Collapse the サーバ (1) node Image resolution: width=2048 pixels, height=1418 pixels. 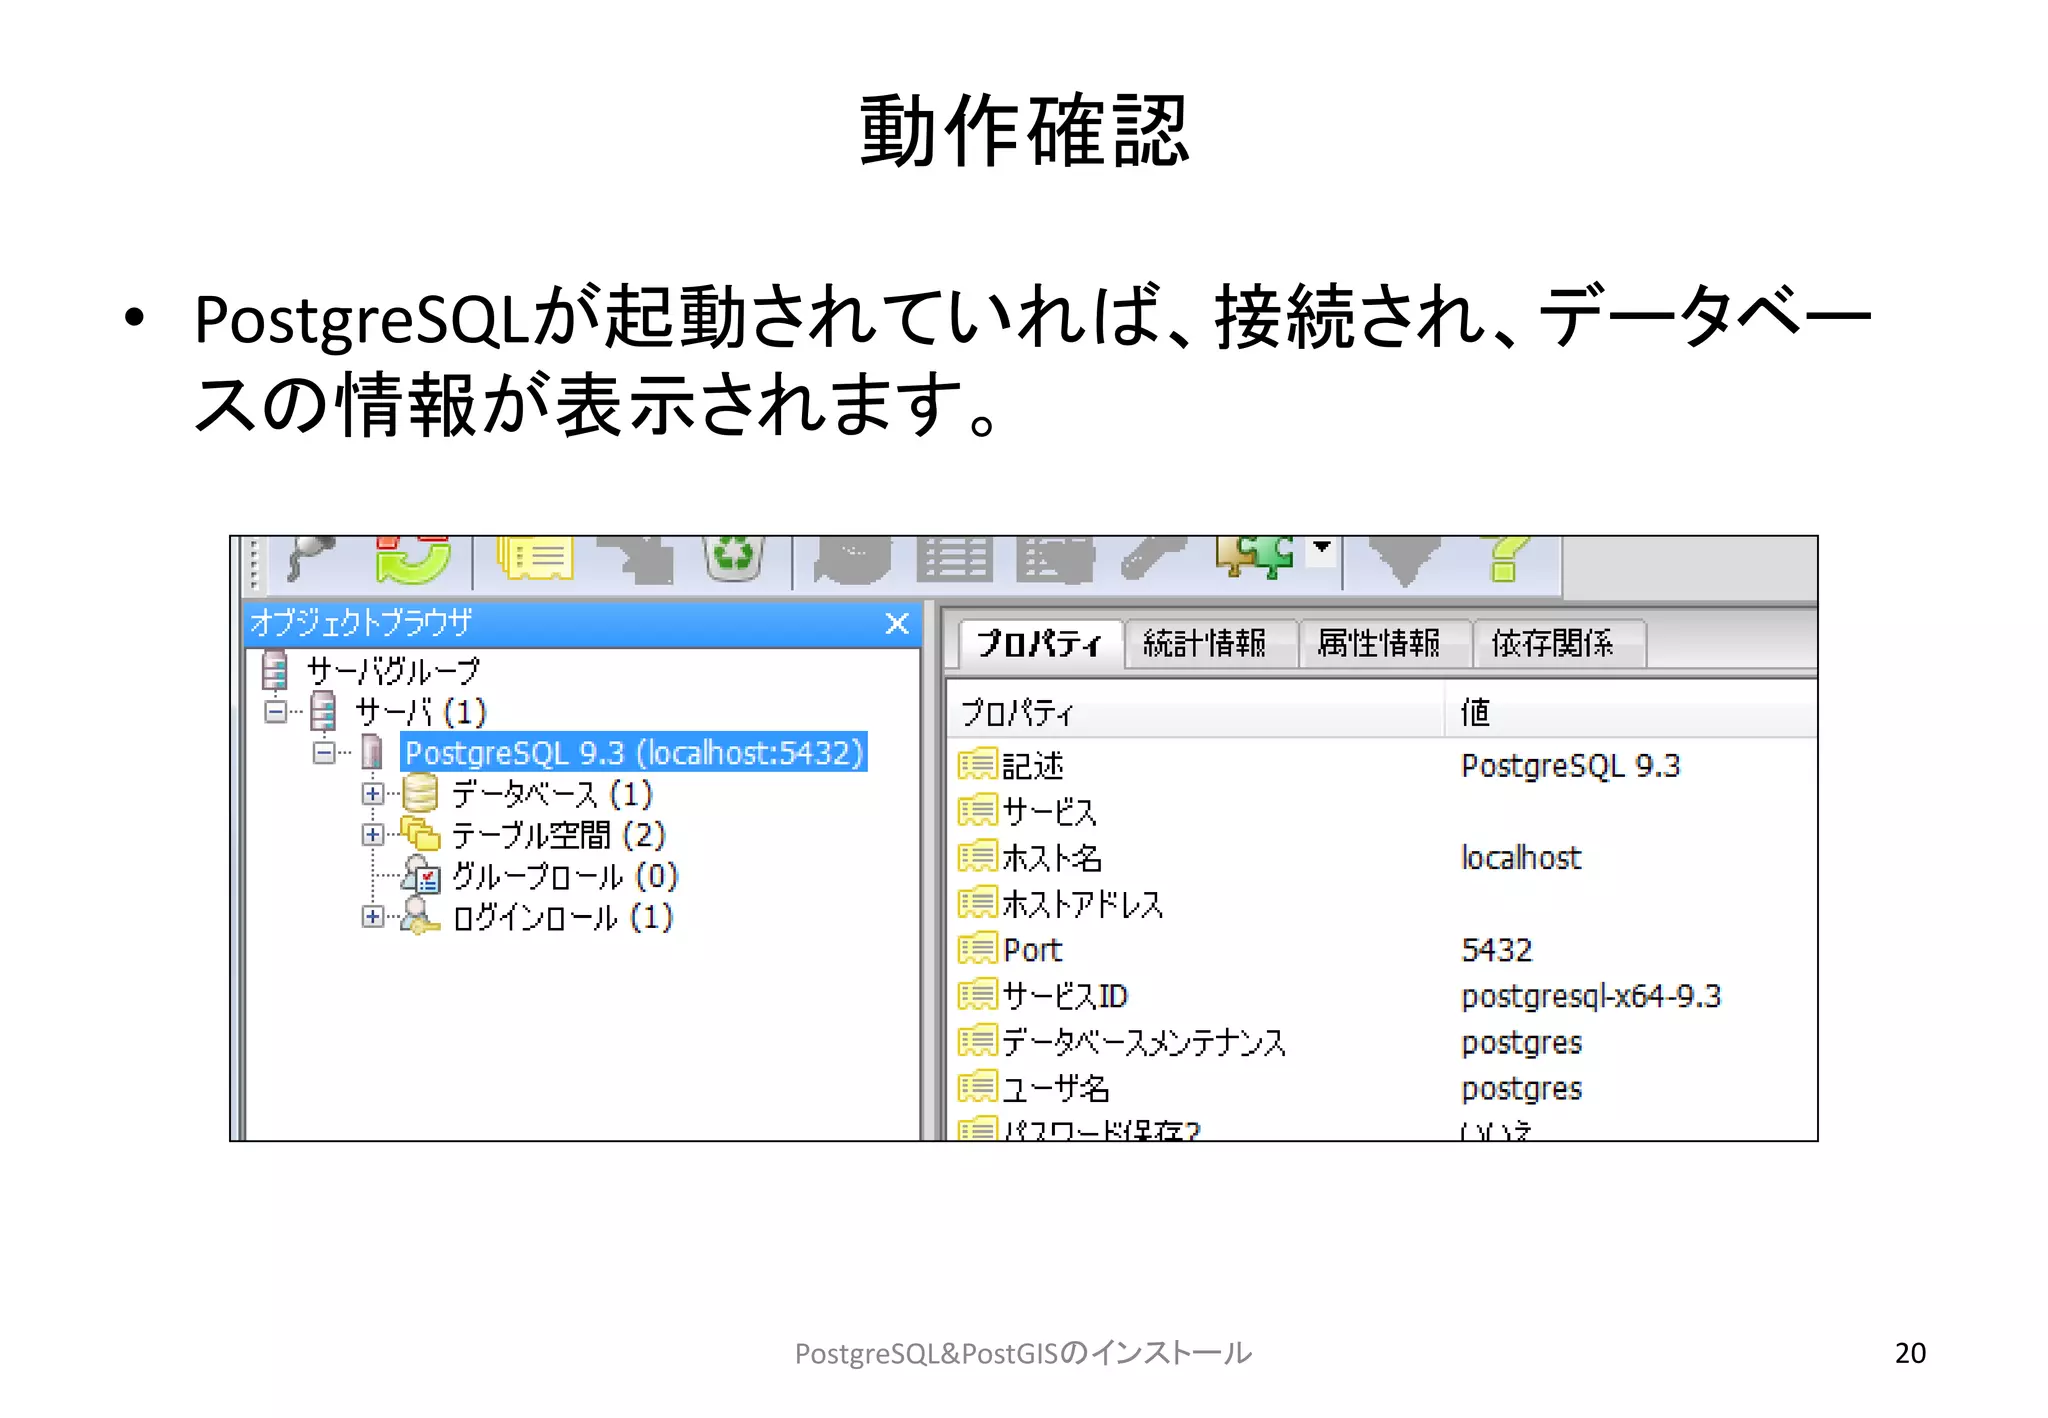(x=275, y=712)
